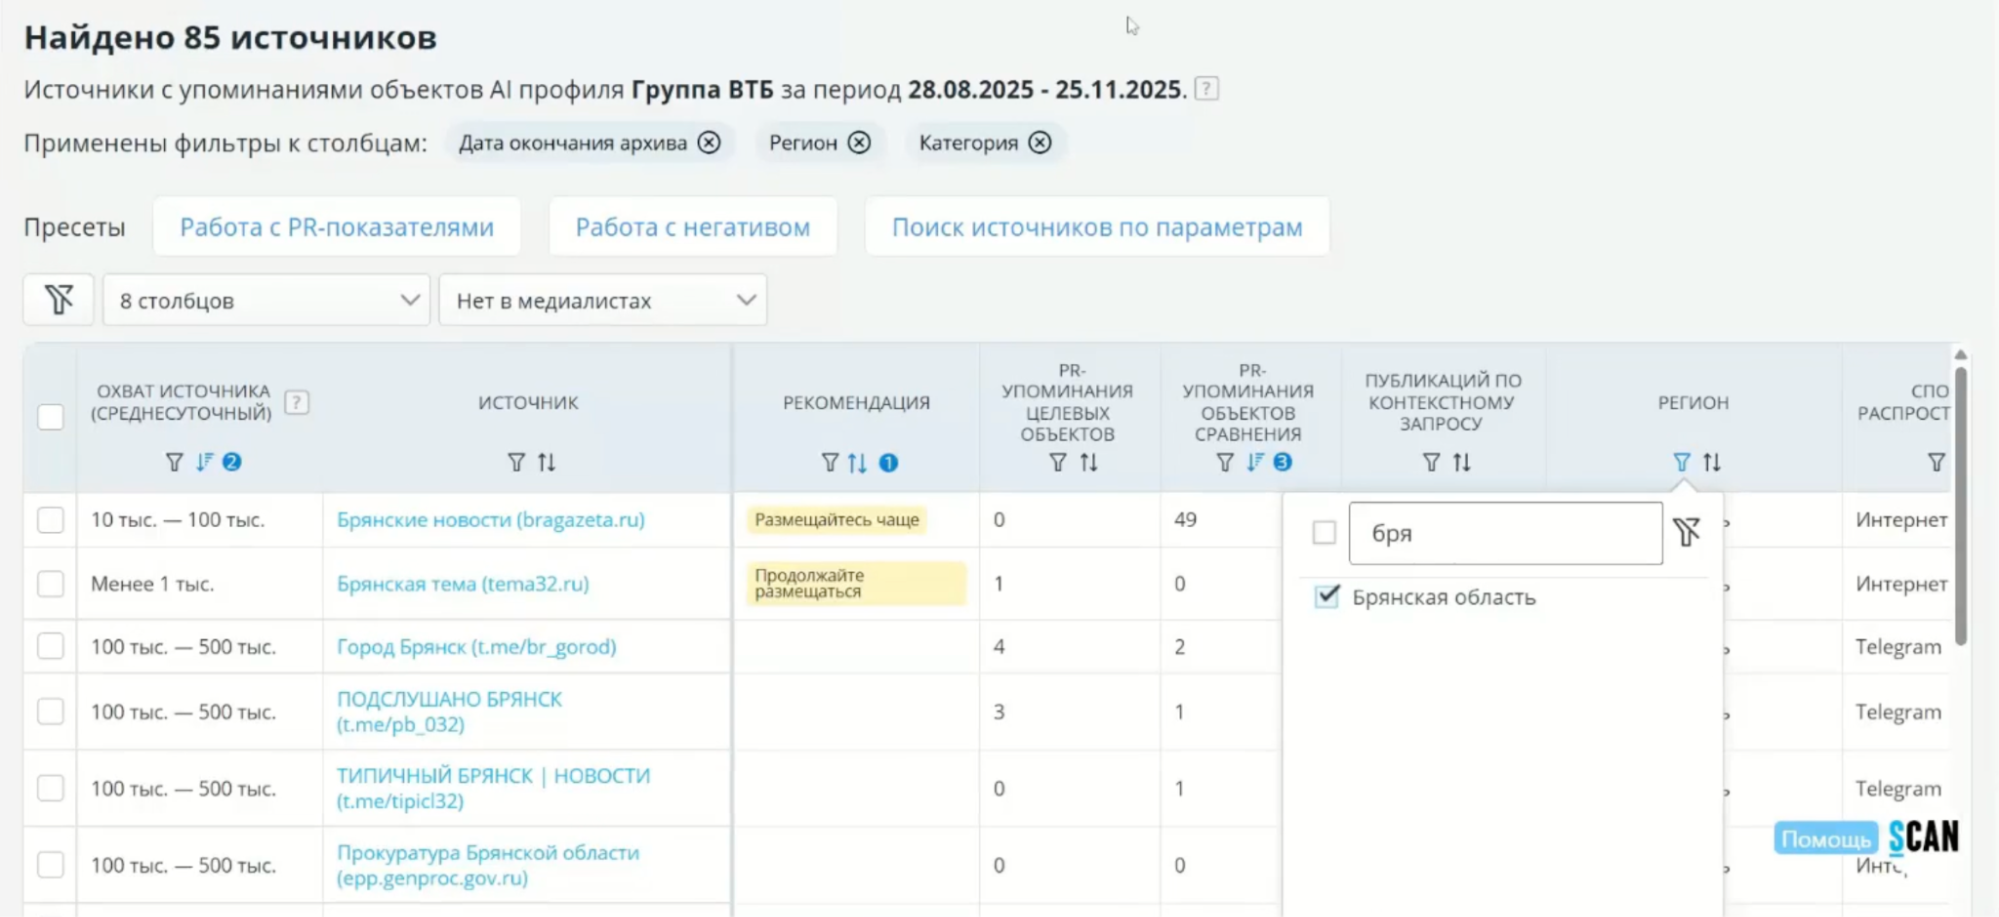Image resolution: width=1999 pixels, height=917 pixels.
Task: Clear the region filter in the popup
Action: tap(1686, 533)
